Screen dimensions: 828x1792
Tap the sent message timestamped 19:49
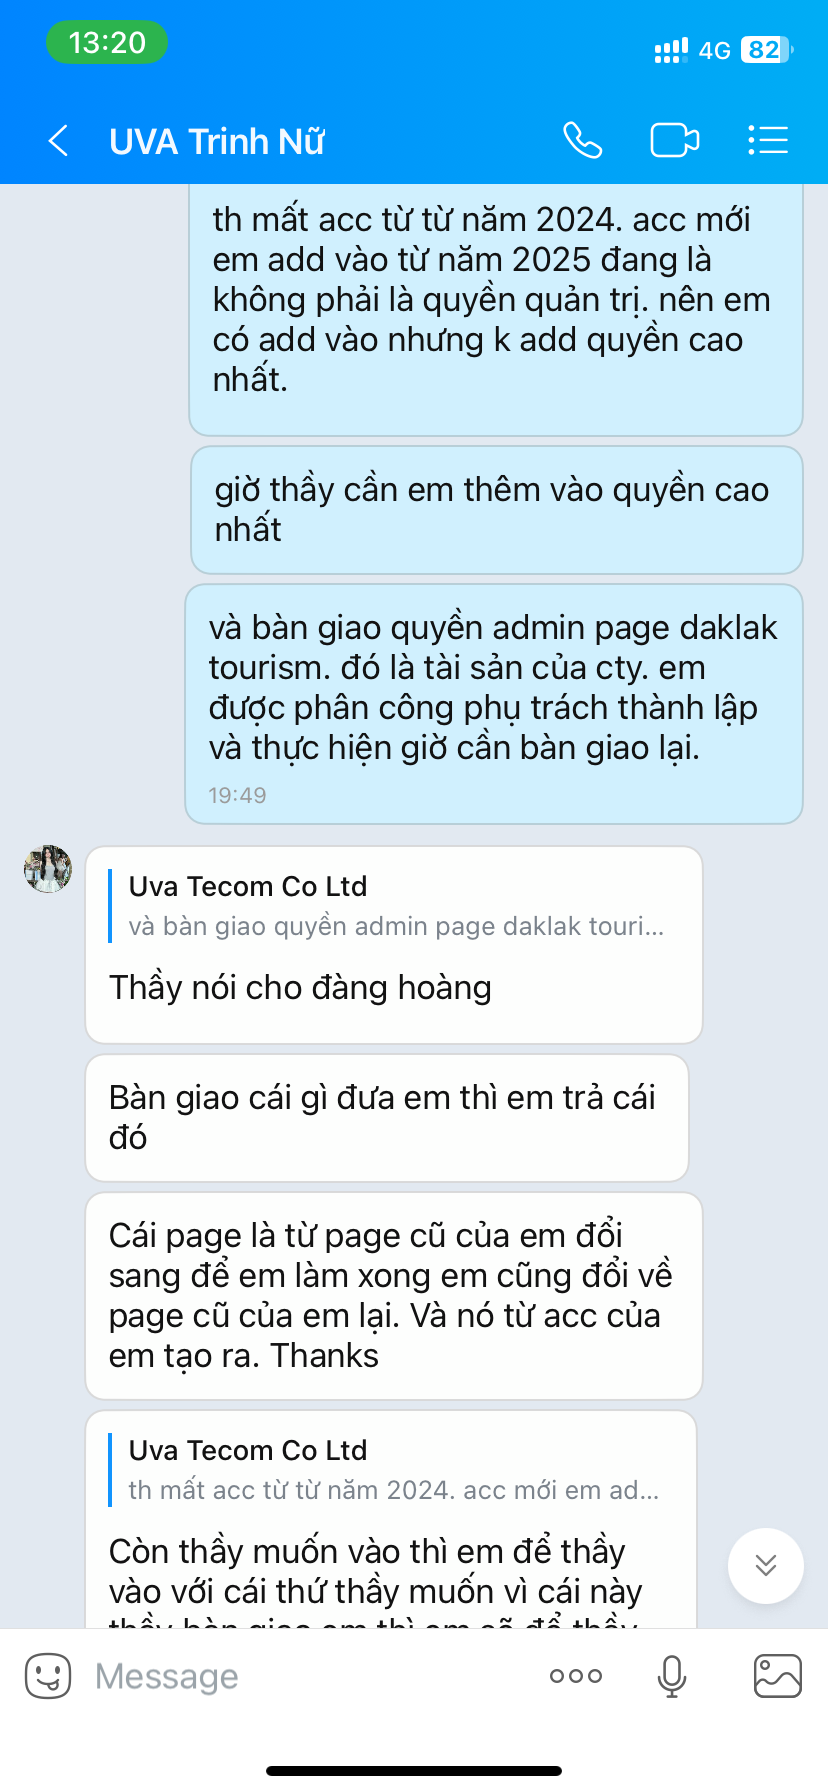click(x=494, y=705)
